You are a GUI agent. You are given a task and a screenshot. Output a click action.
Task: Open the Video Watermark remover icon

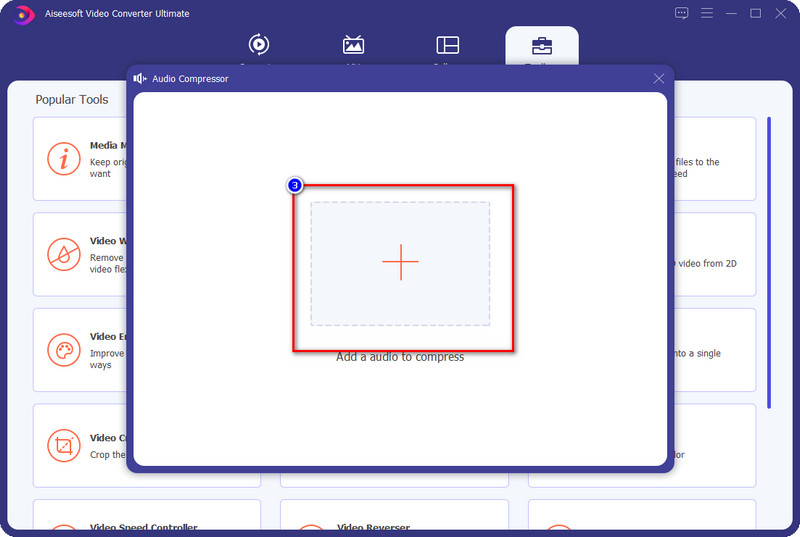point(64,254)
